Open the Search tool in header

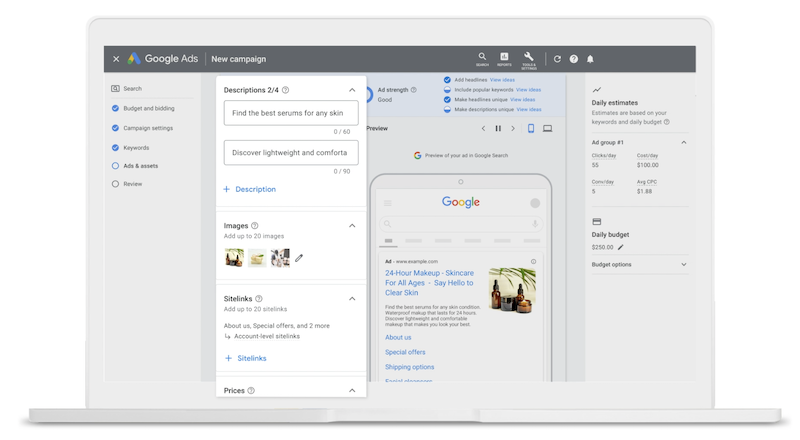coord(482,59)
